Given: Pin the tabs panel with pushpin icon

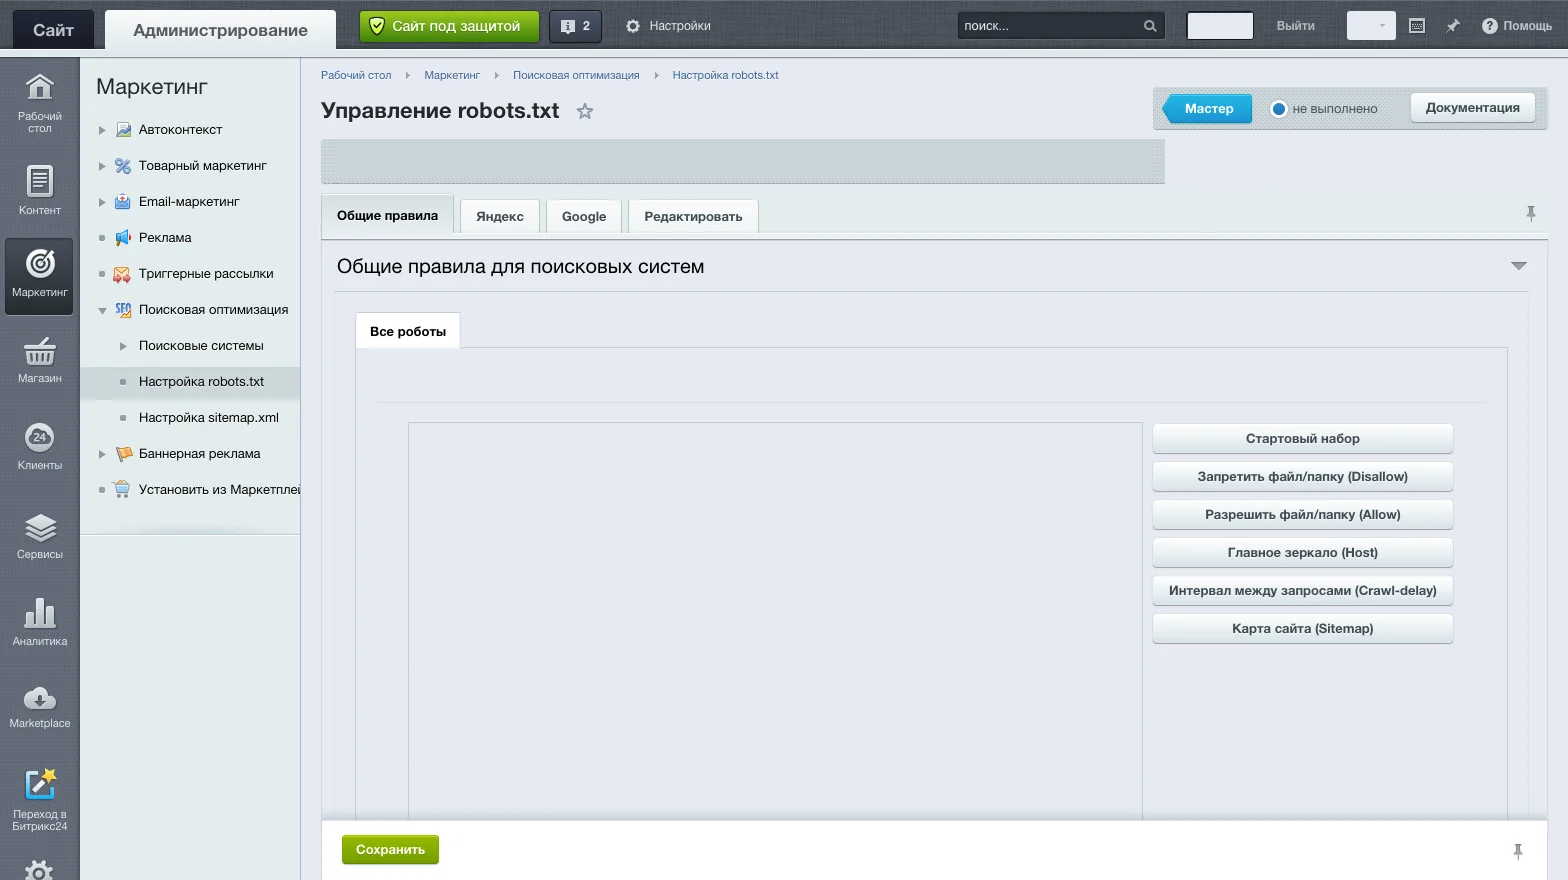Looking at the screenshot, I should [x=1530, y=213].
